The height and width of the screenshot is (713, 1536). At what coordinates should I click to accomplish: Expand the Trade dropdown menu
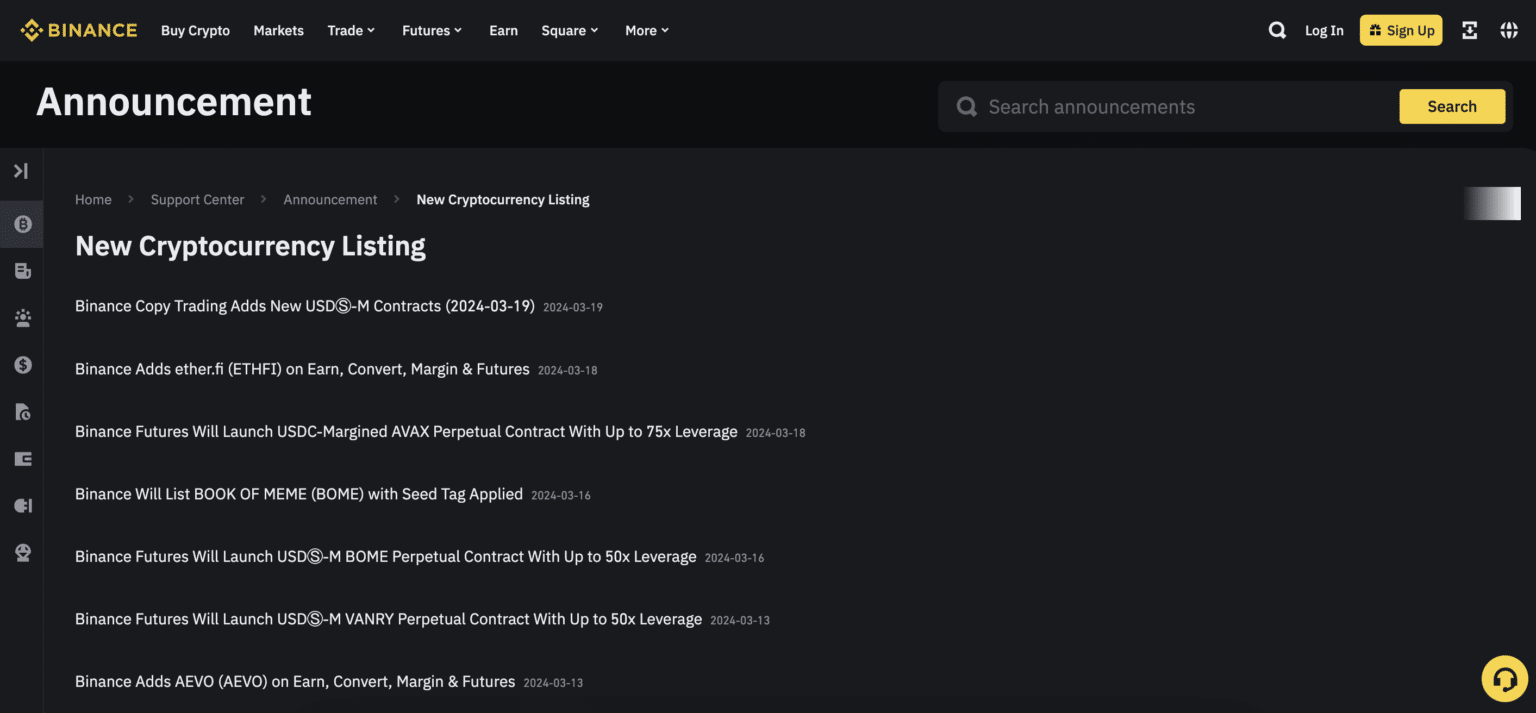pyautogui.click(x=351, y=30)
